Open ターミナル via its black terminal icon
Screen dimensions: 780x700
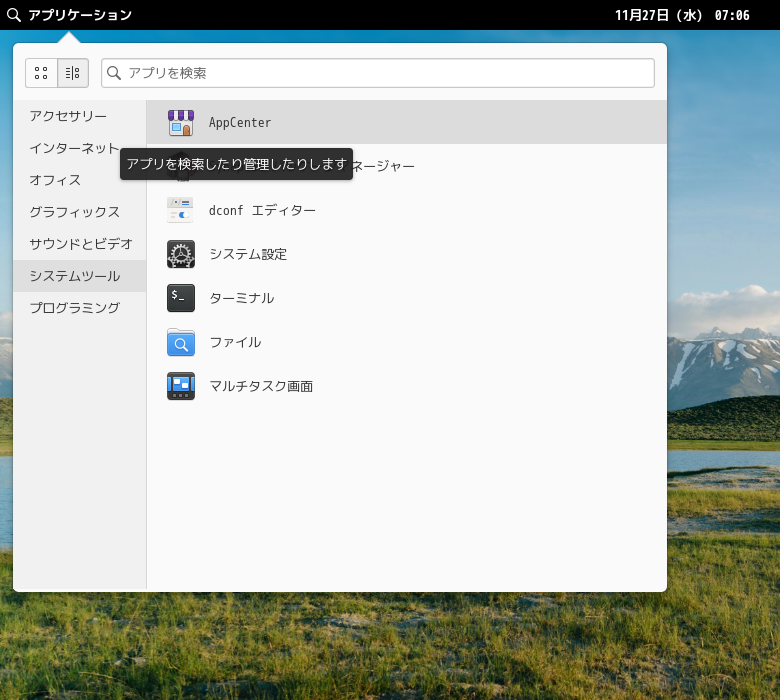point(181,298)
